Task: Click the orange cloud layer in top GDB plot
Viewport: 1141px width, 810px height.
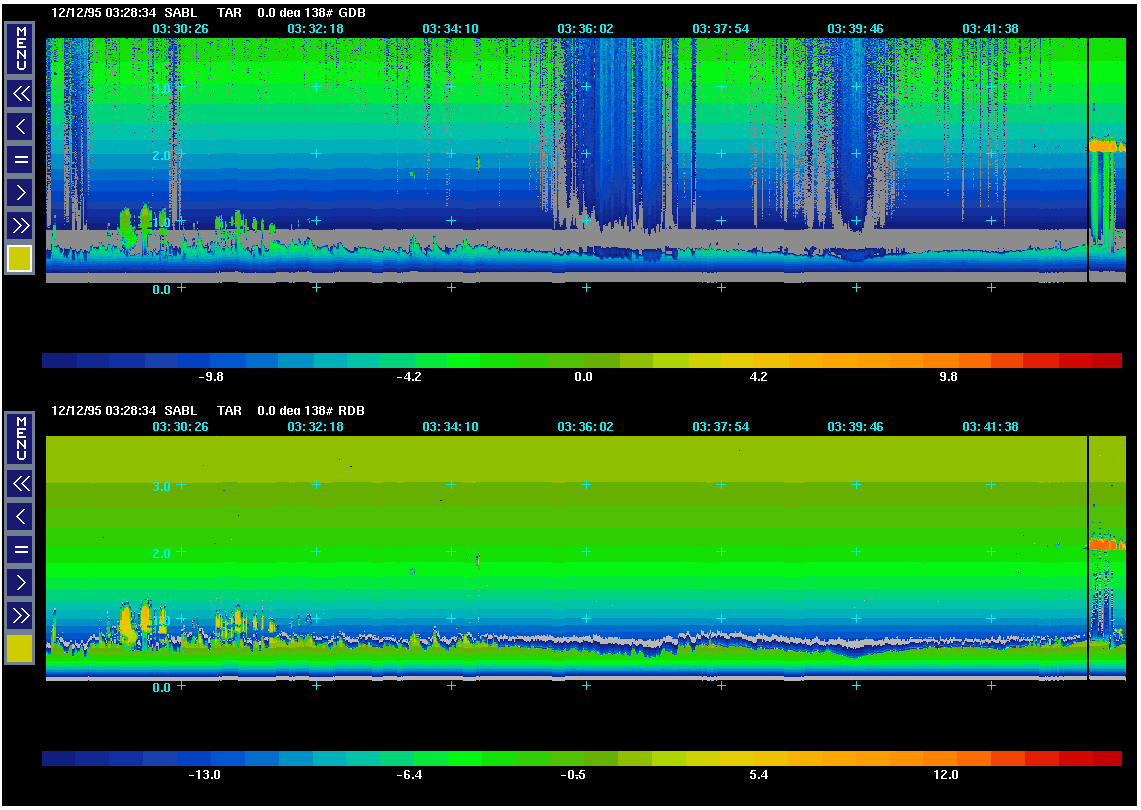Action: pyautogui.click(x=1106, y=145)
